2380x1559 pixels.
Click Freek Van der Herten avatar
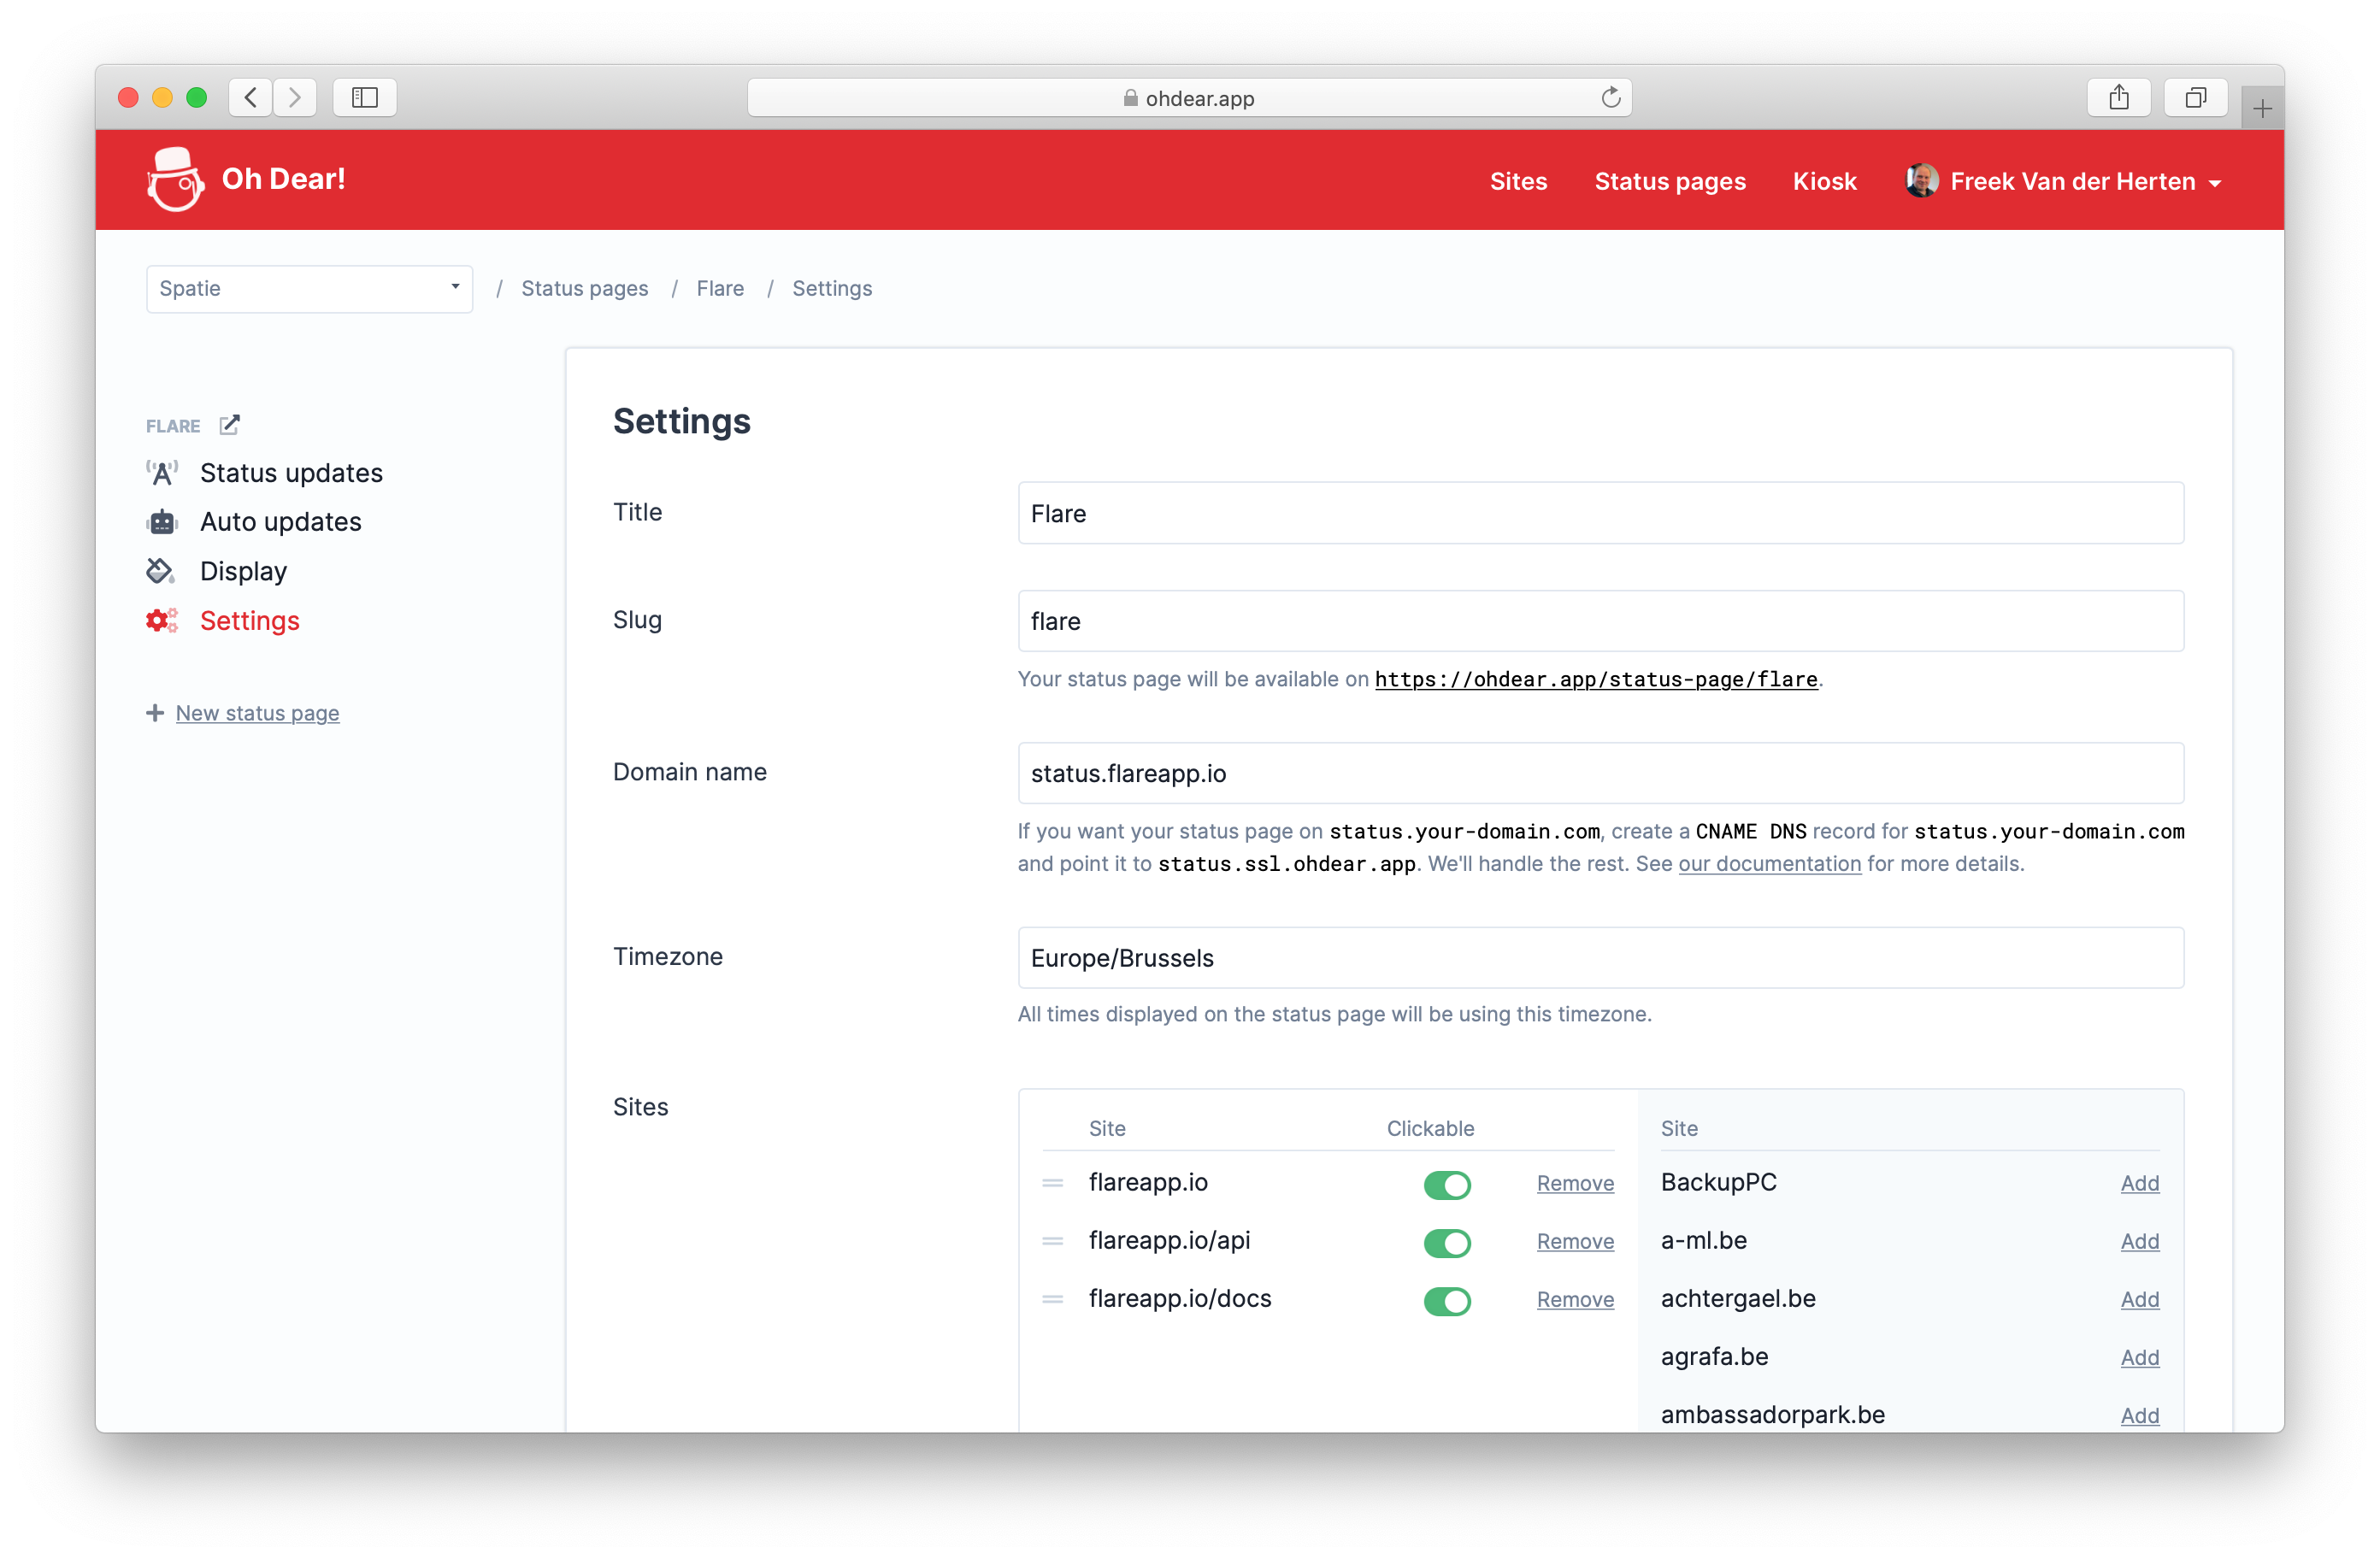tap(1921, 181)
